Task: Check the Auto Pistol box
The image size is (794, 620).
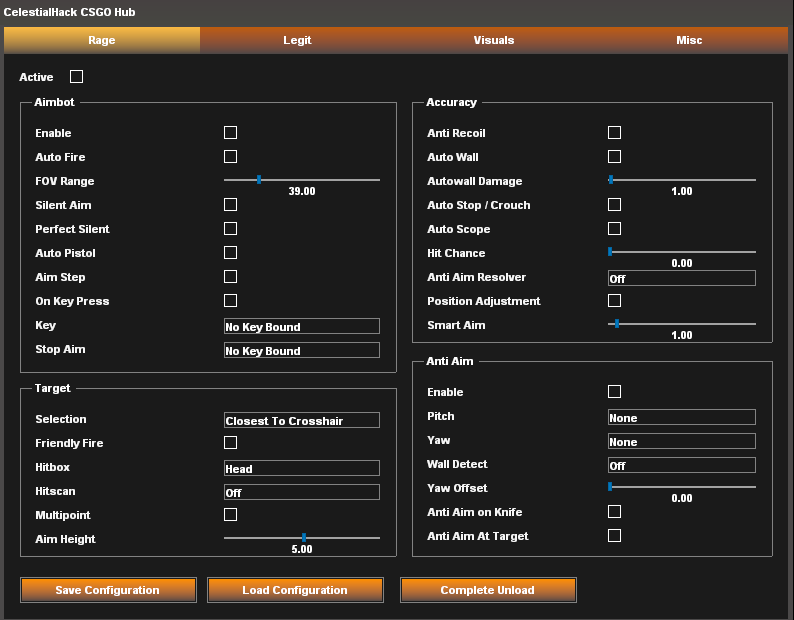Action: [x=230, y=253]
